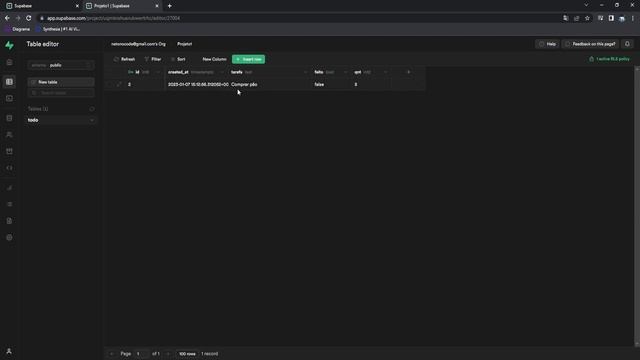
Task: Open the active RLS policy link
Action: pos(609,59)
